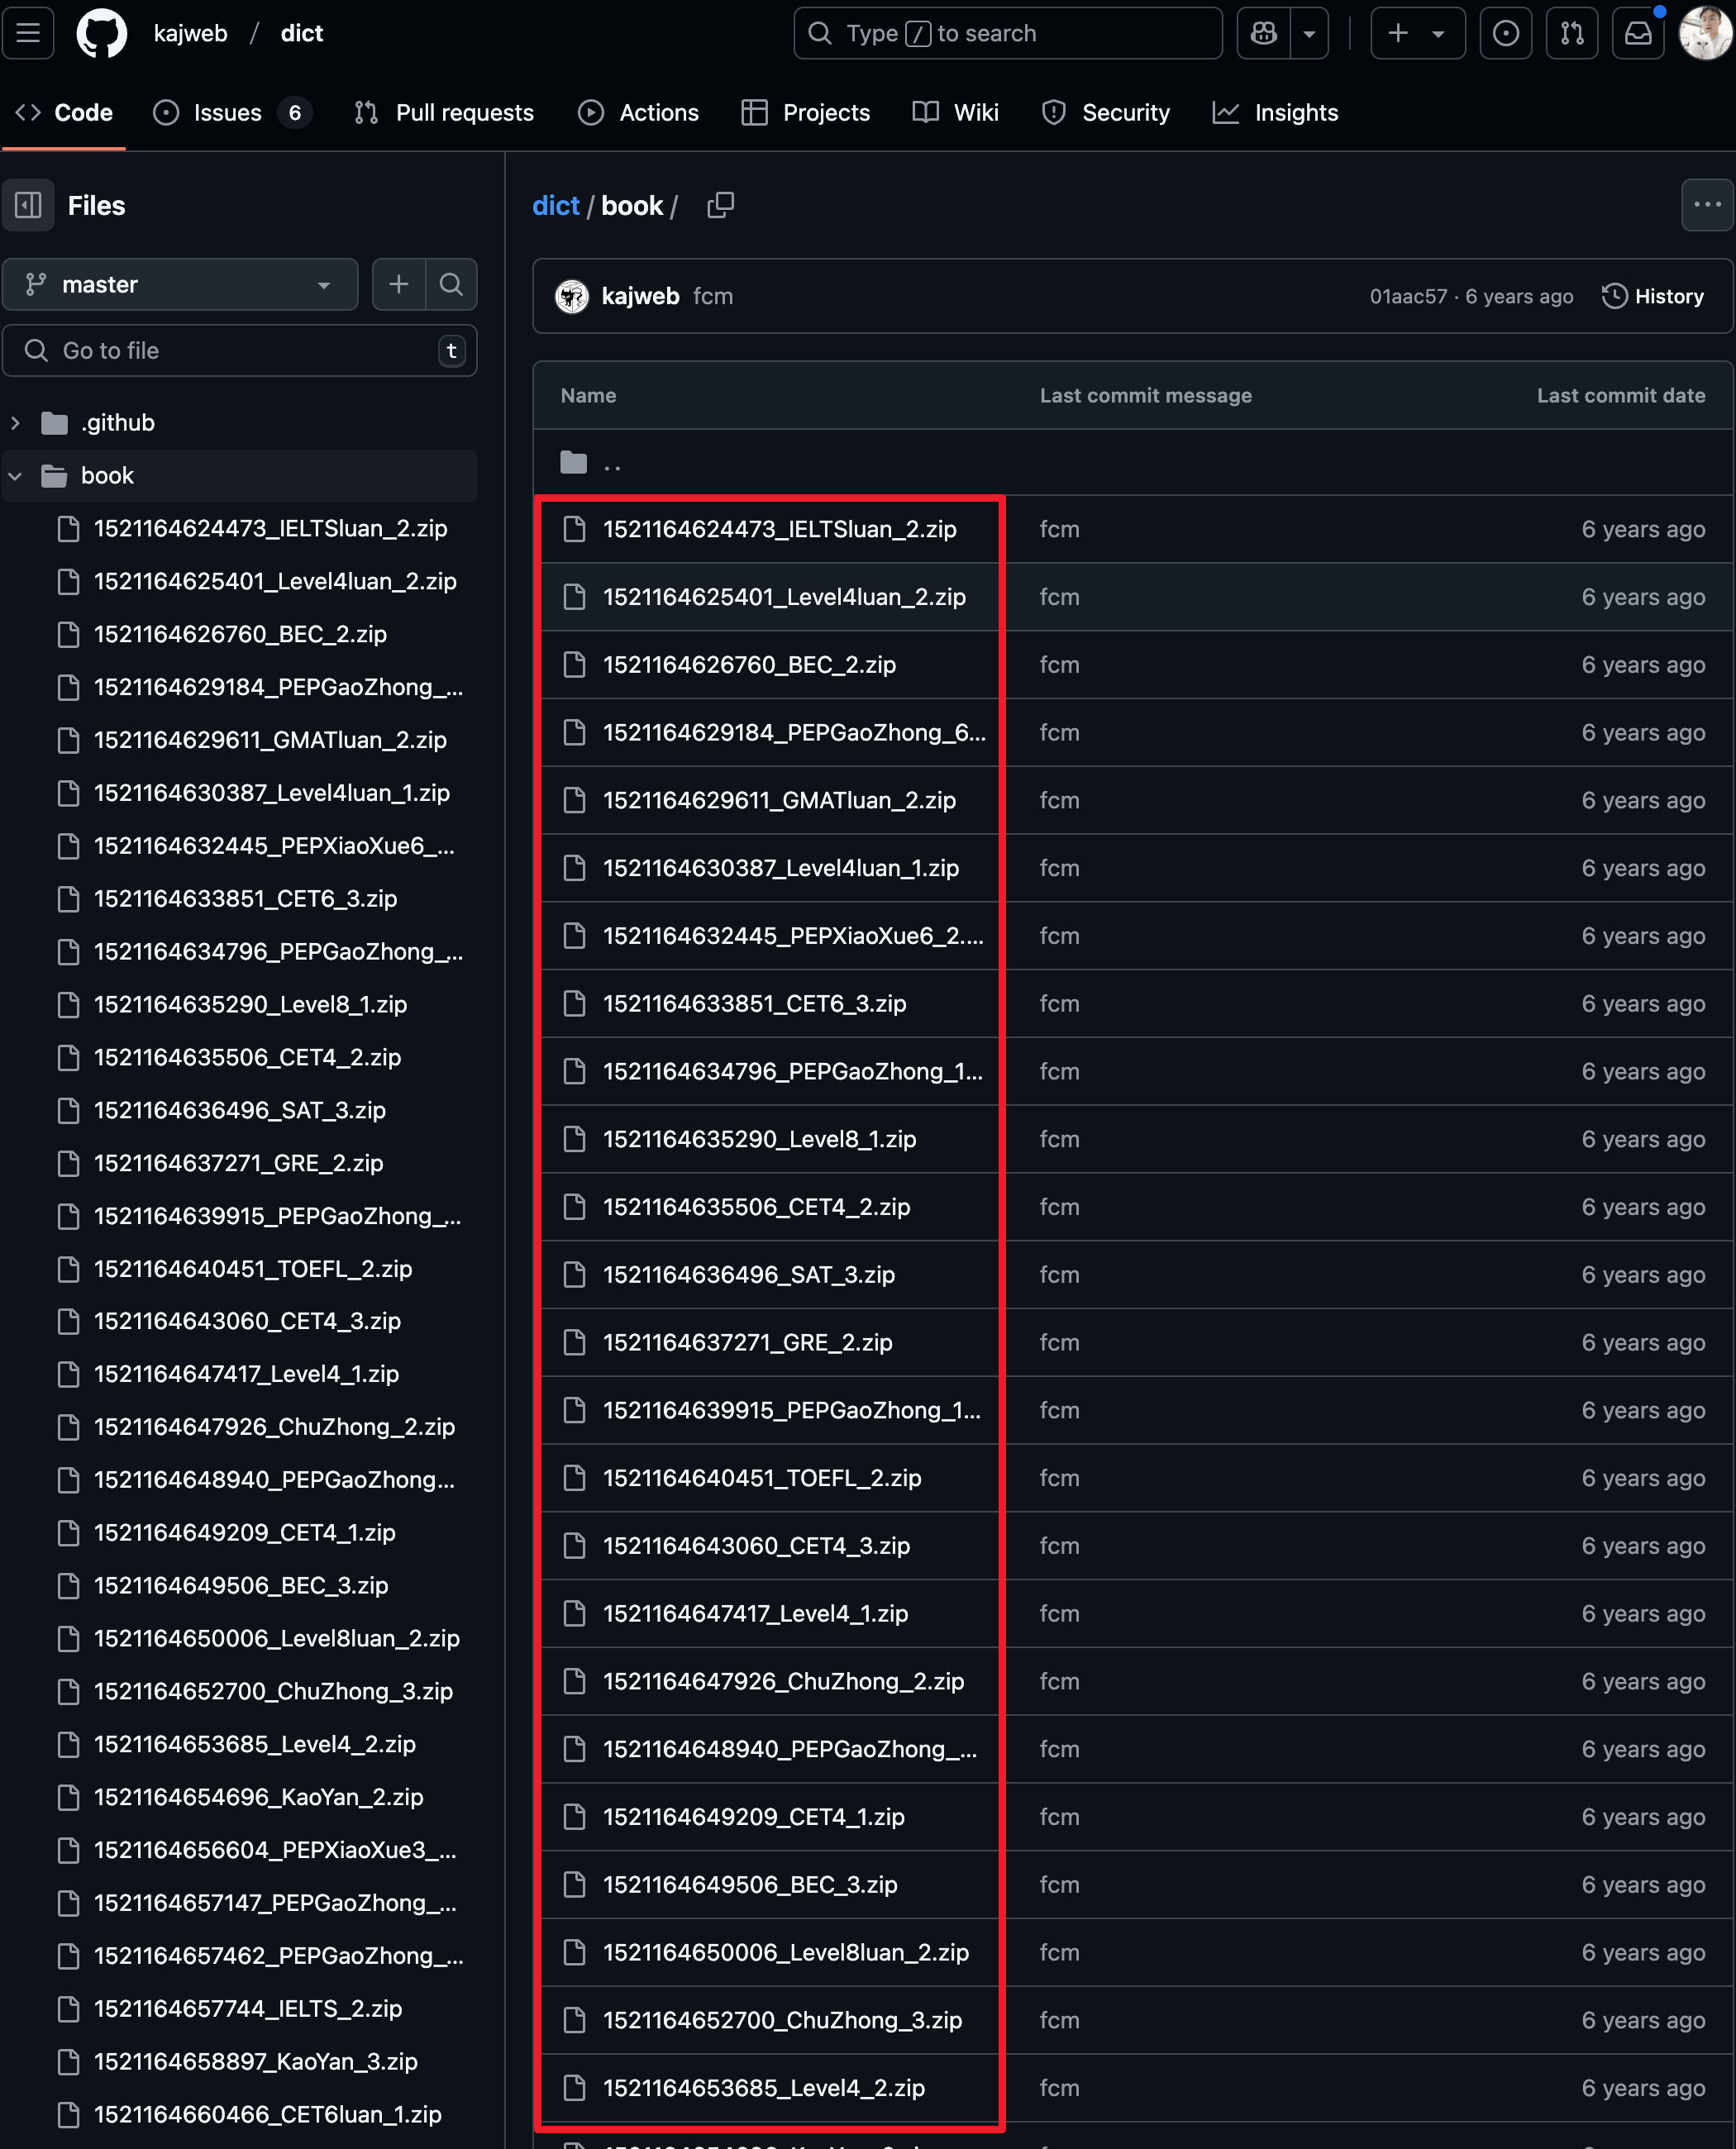Switch to the Insights tab
Image resolution: width=1736 pixels, height=2149 pixels.
tap(1275, 112)
